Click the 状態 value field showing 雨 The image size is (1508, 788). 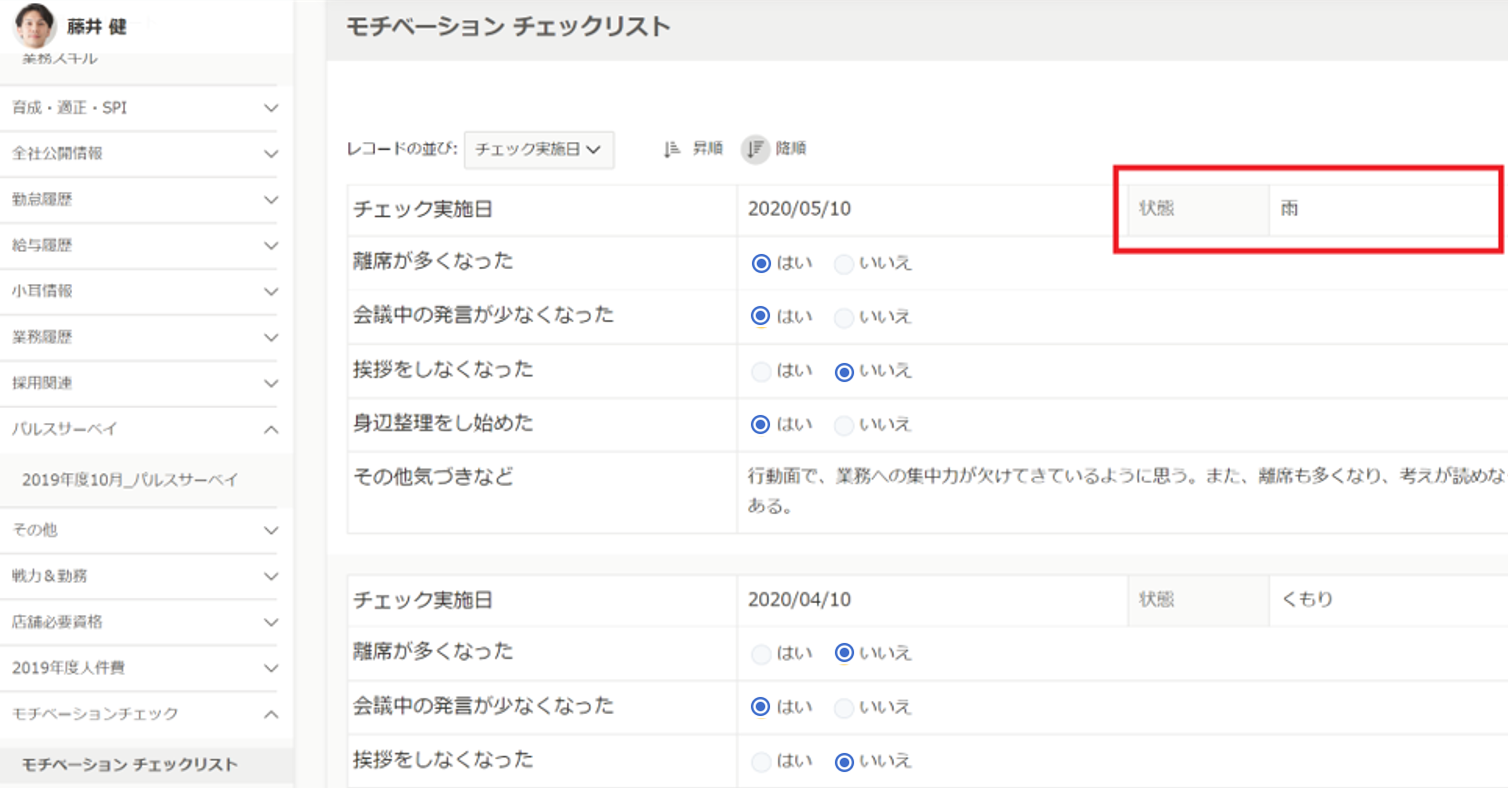[x=1380, y=210]
